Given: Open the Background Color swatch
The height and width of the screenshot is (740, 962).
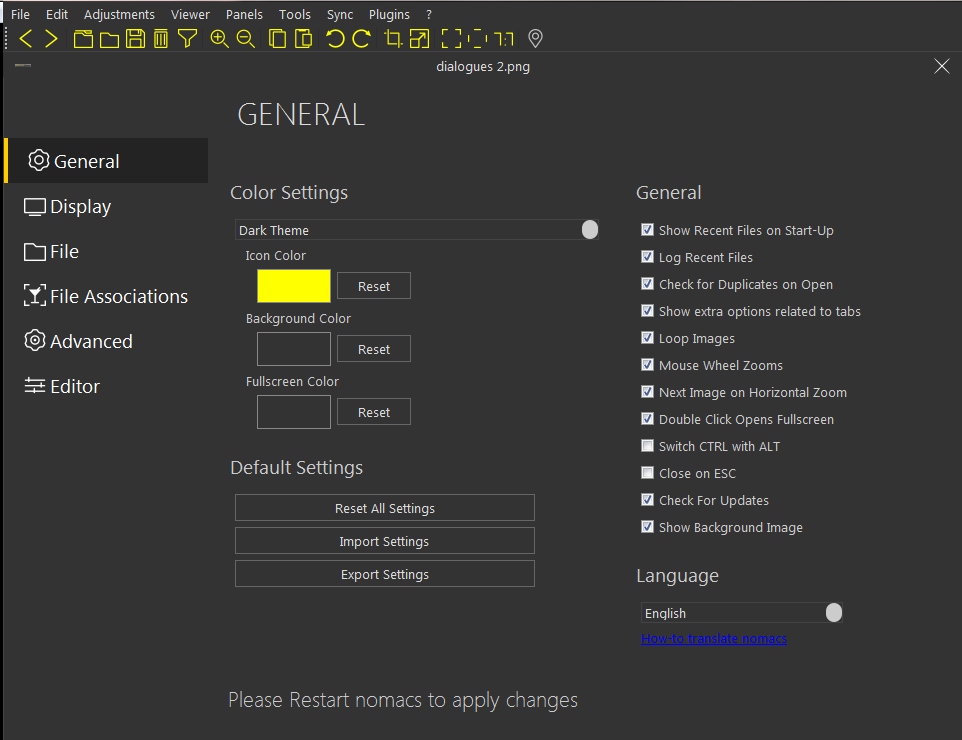Looking at the screenshot, I should pos(293,349).
